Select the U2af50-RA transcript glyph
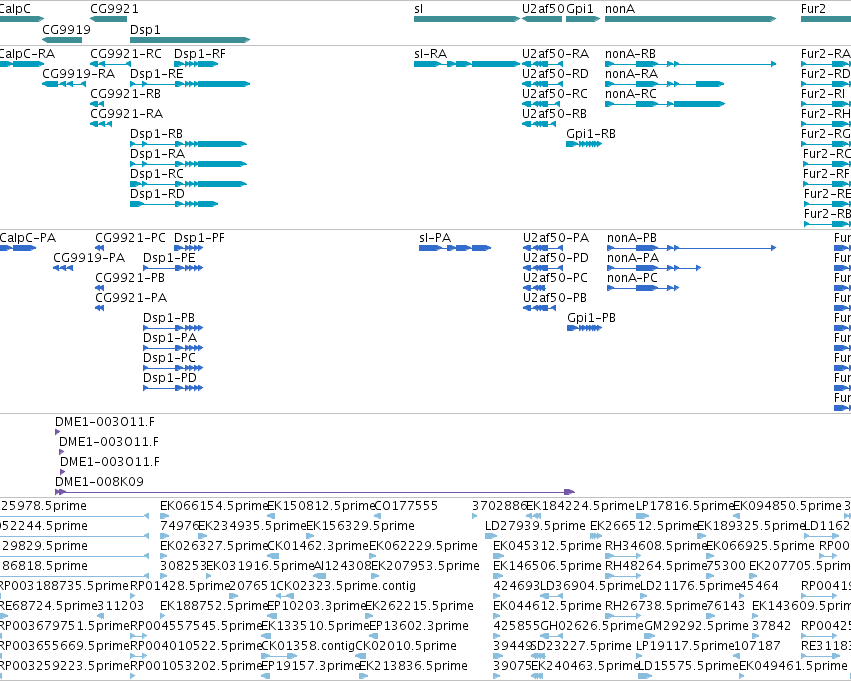The image size is (851, 681). (542, 64)
